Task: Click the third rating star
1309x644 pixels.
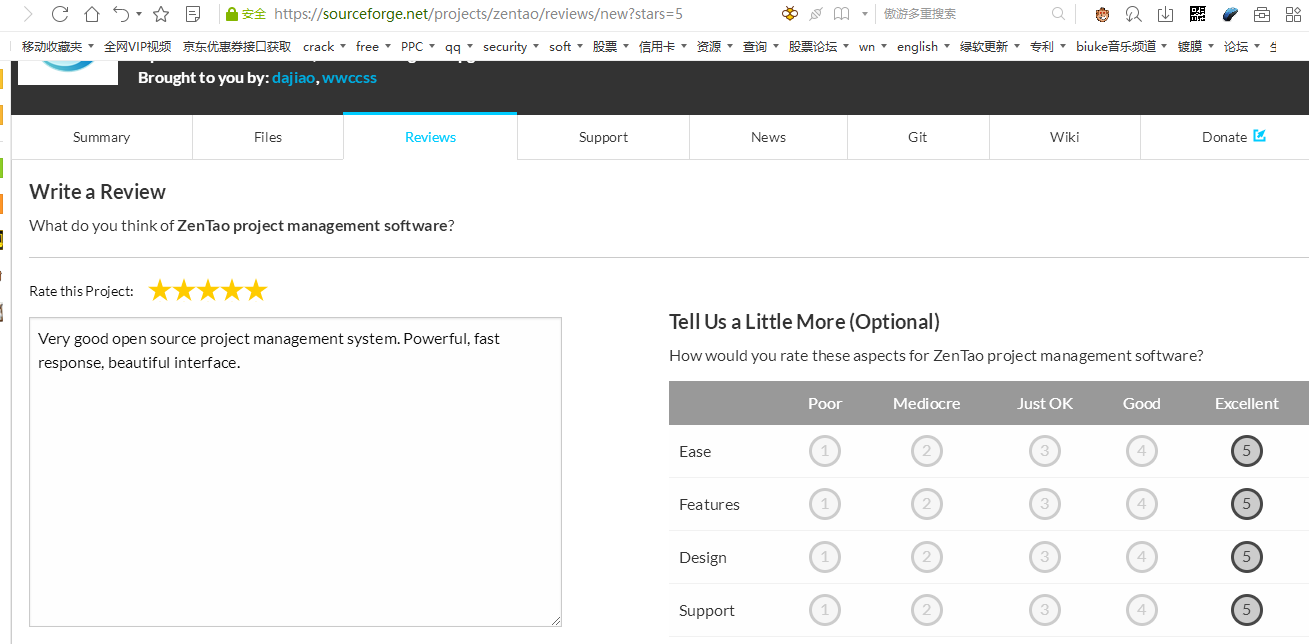Action: point(208,290)
